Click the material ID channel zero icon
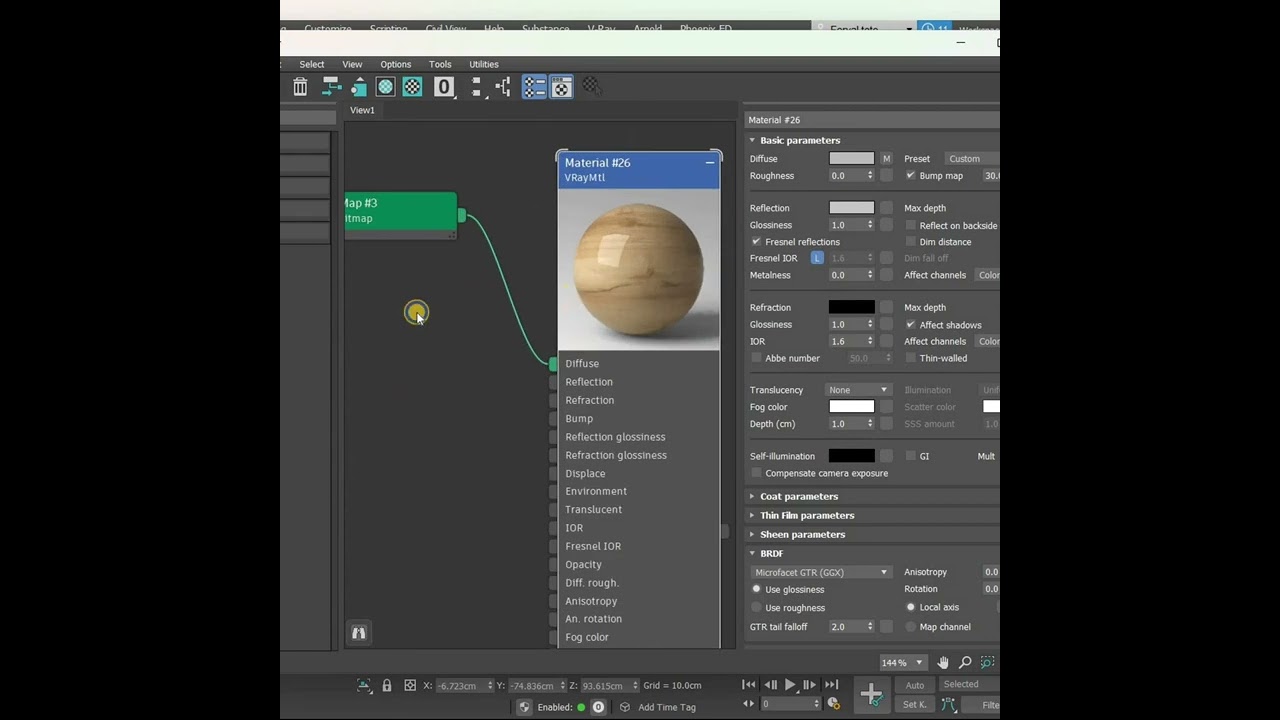Screen dimensions: 1280x720 tap(444, 87)
